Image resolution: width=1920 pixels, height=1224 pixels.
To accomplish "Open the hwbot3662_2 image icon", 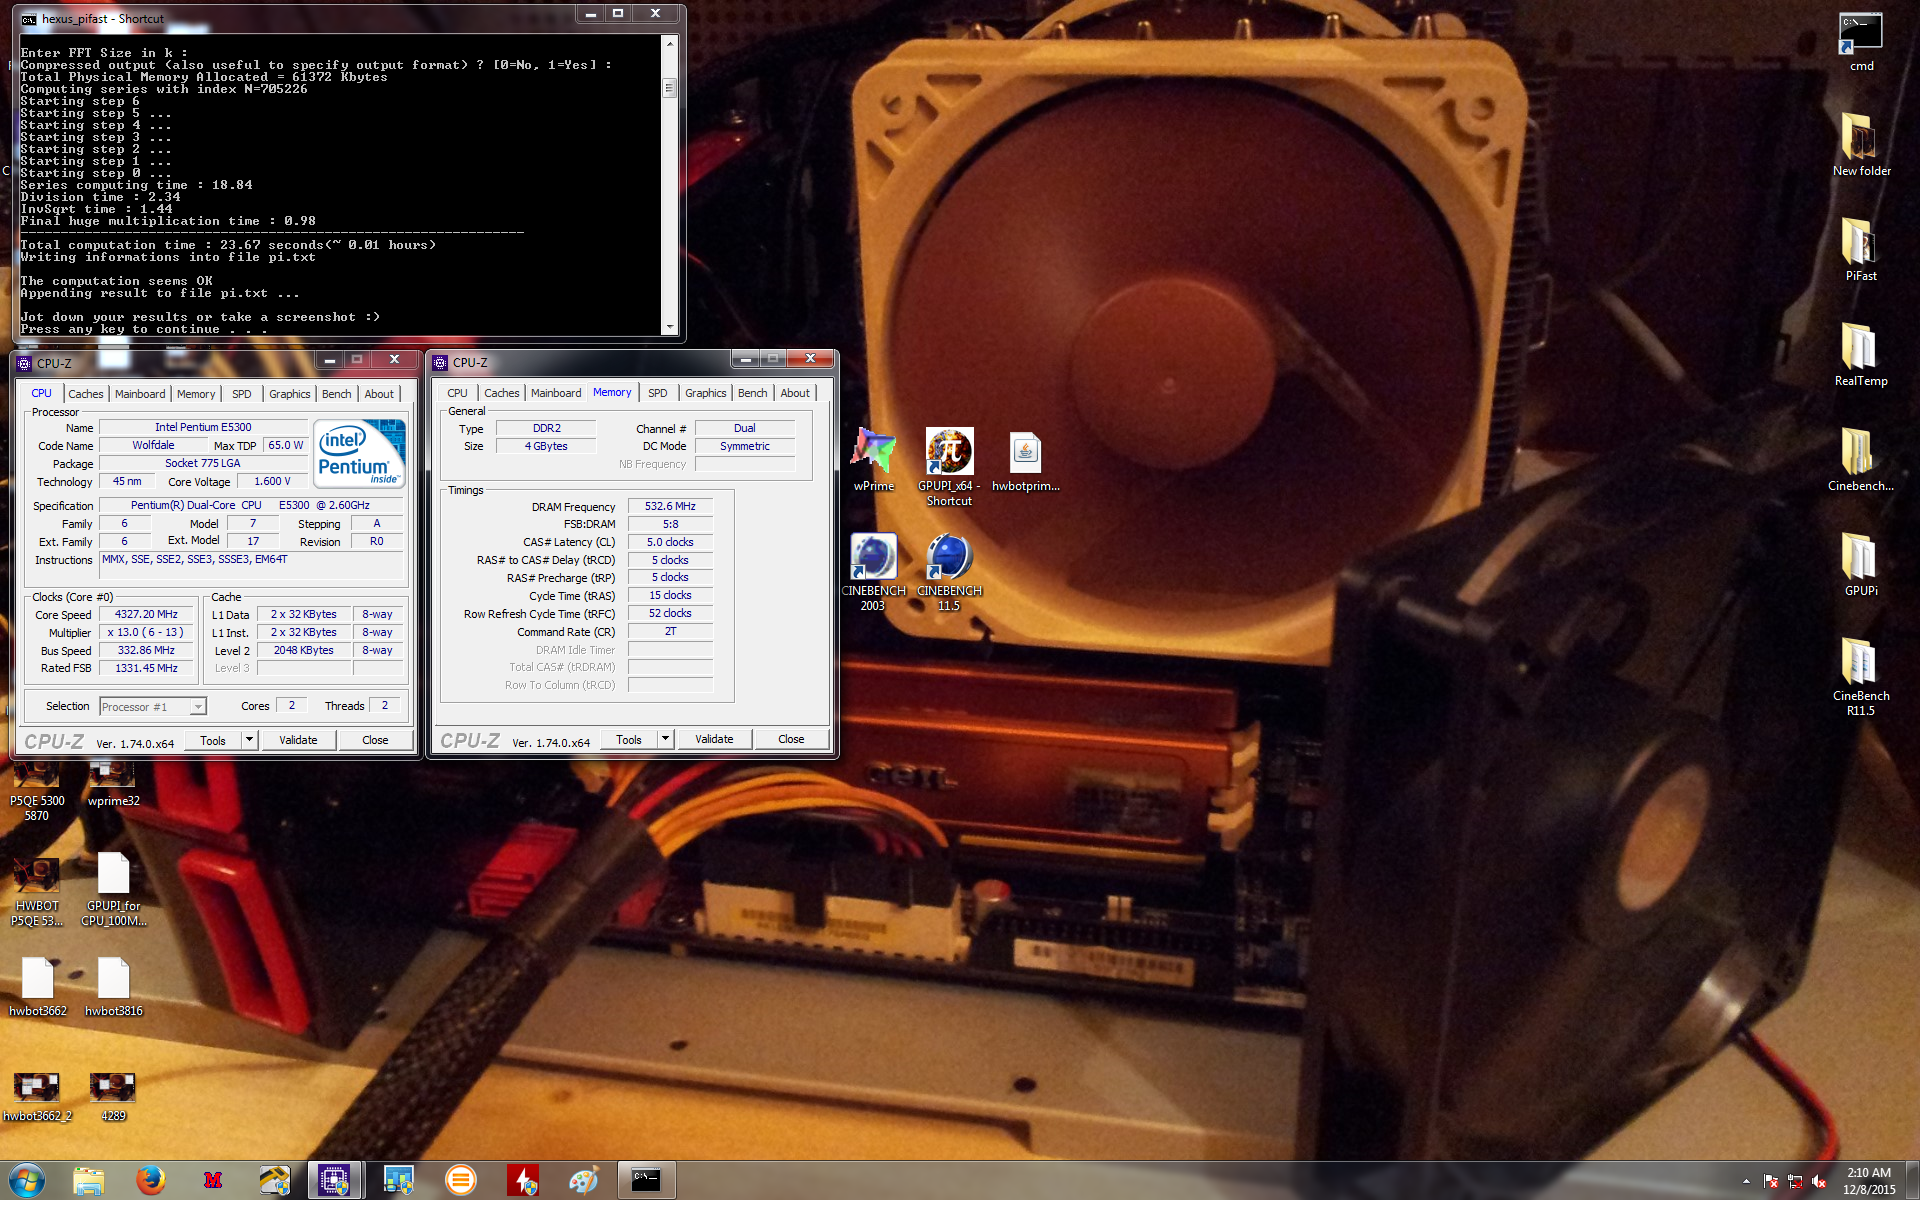I will point(37,1097).
